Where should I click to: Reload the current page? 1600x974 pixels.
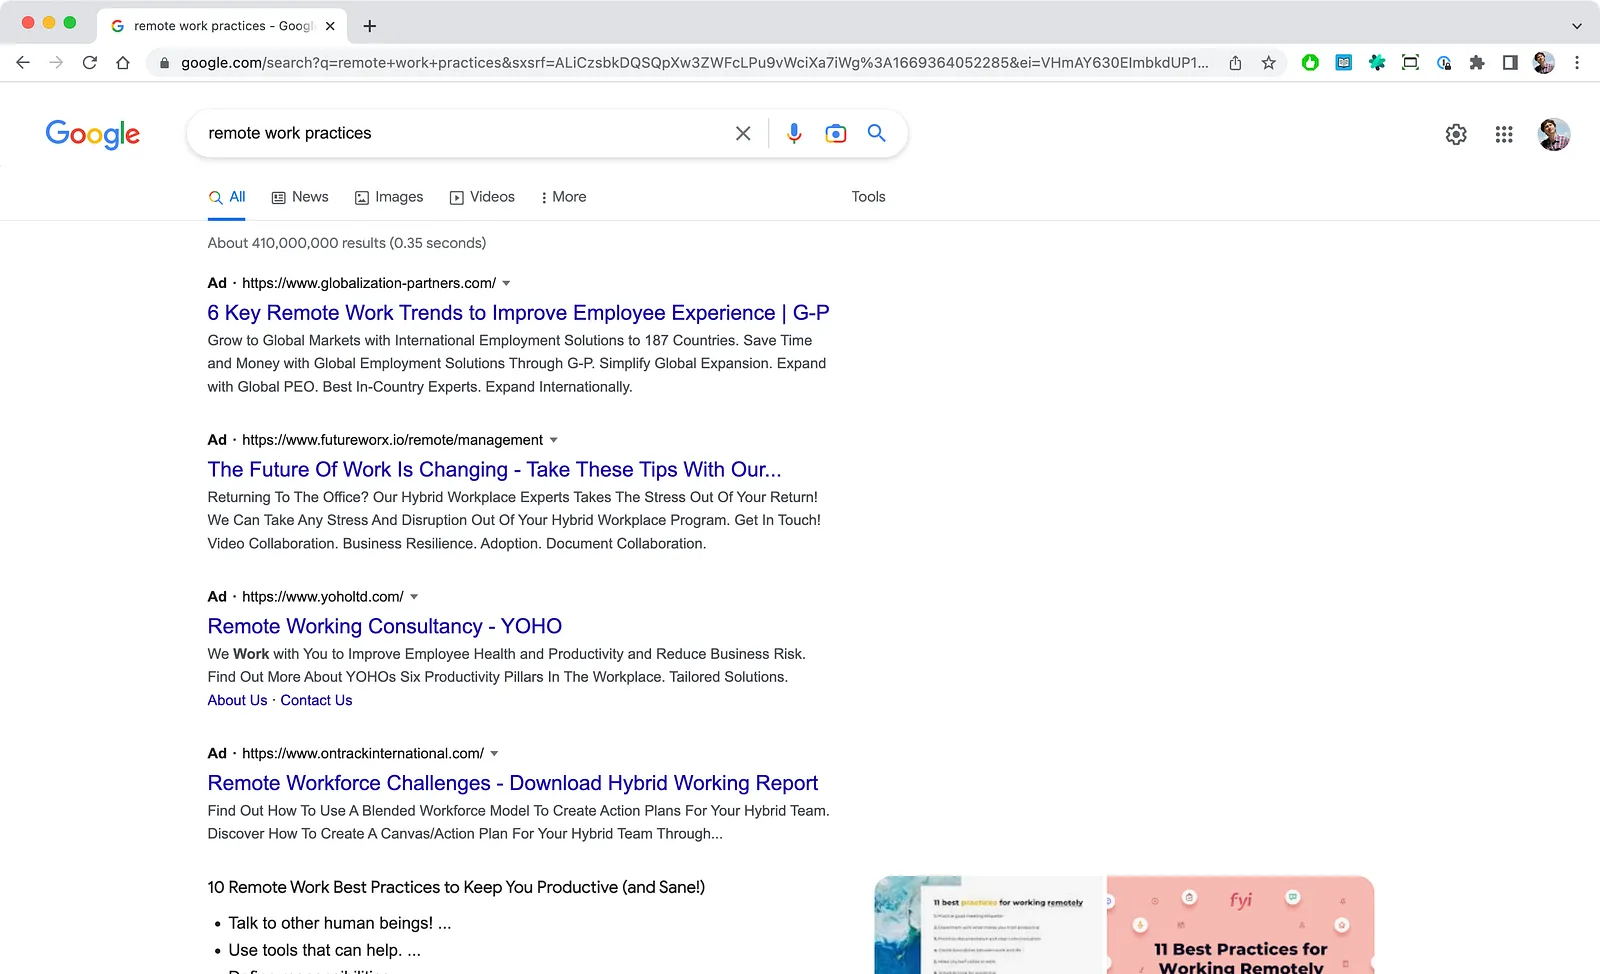point(90,62)
